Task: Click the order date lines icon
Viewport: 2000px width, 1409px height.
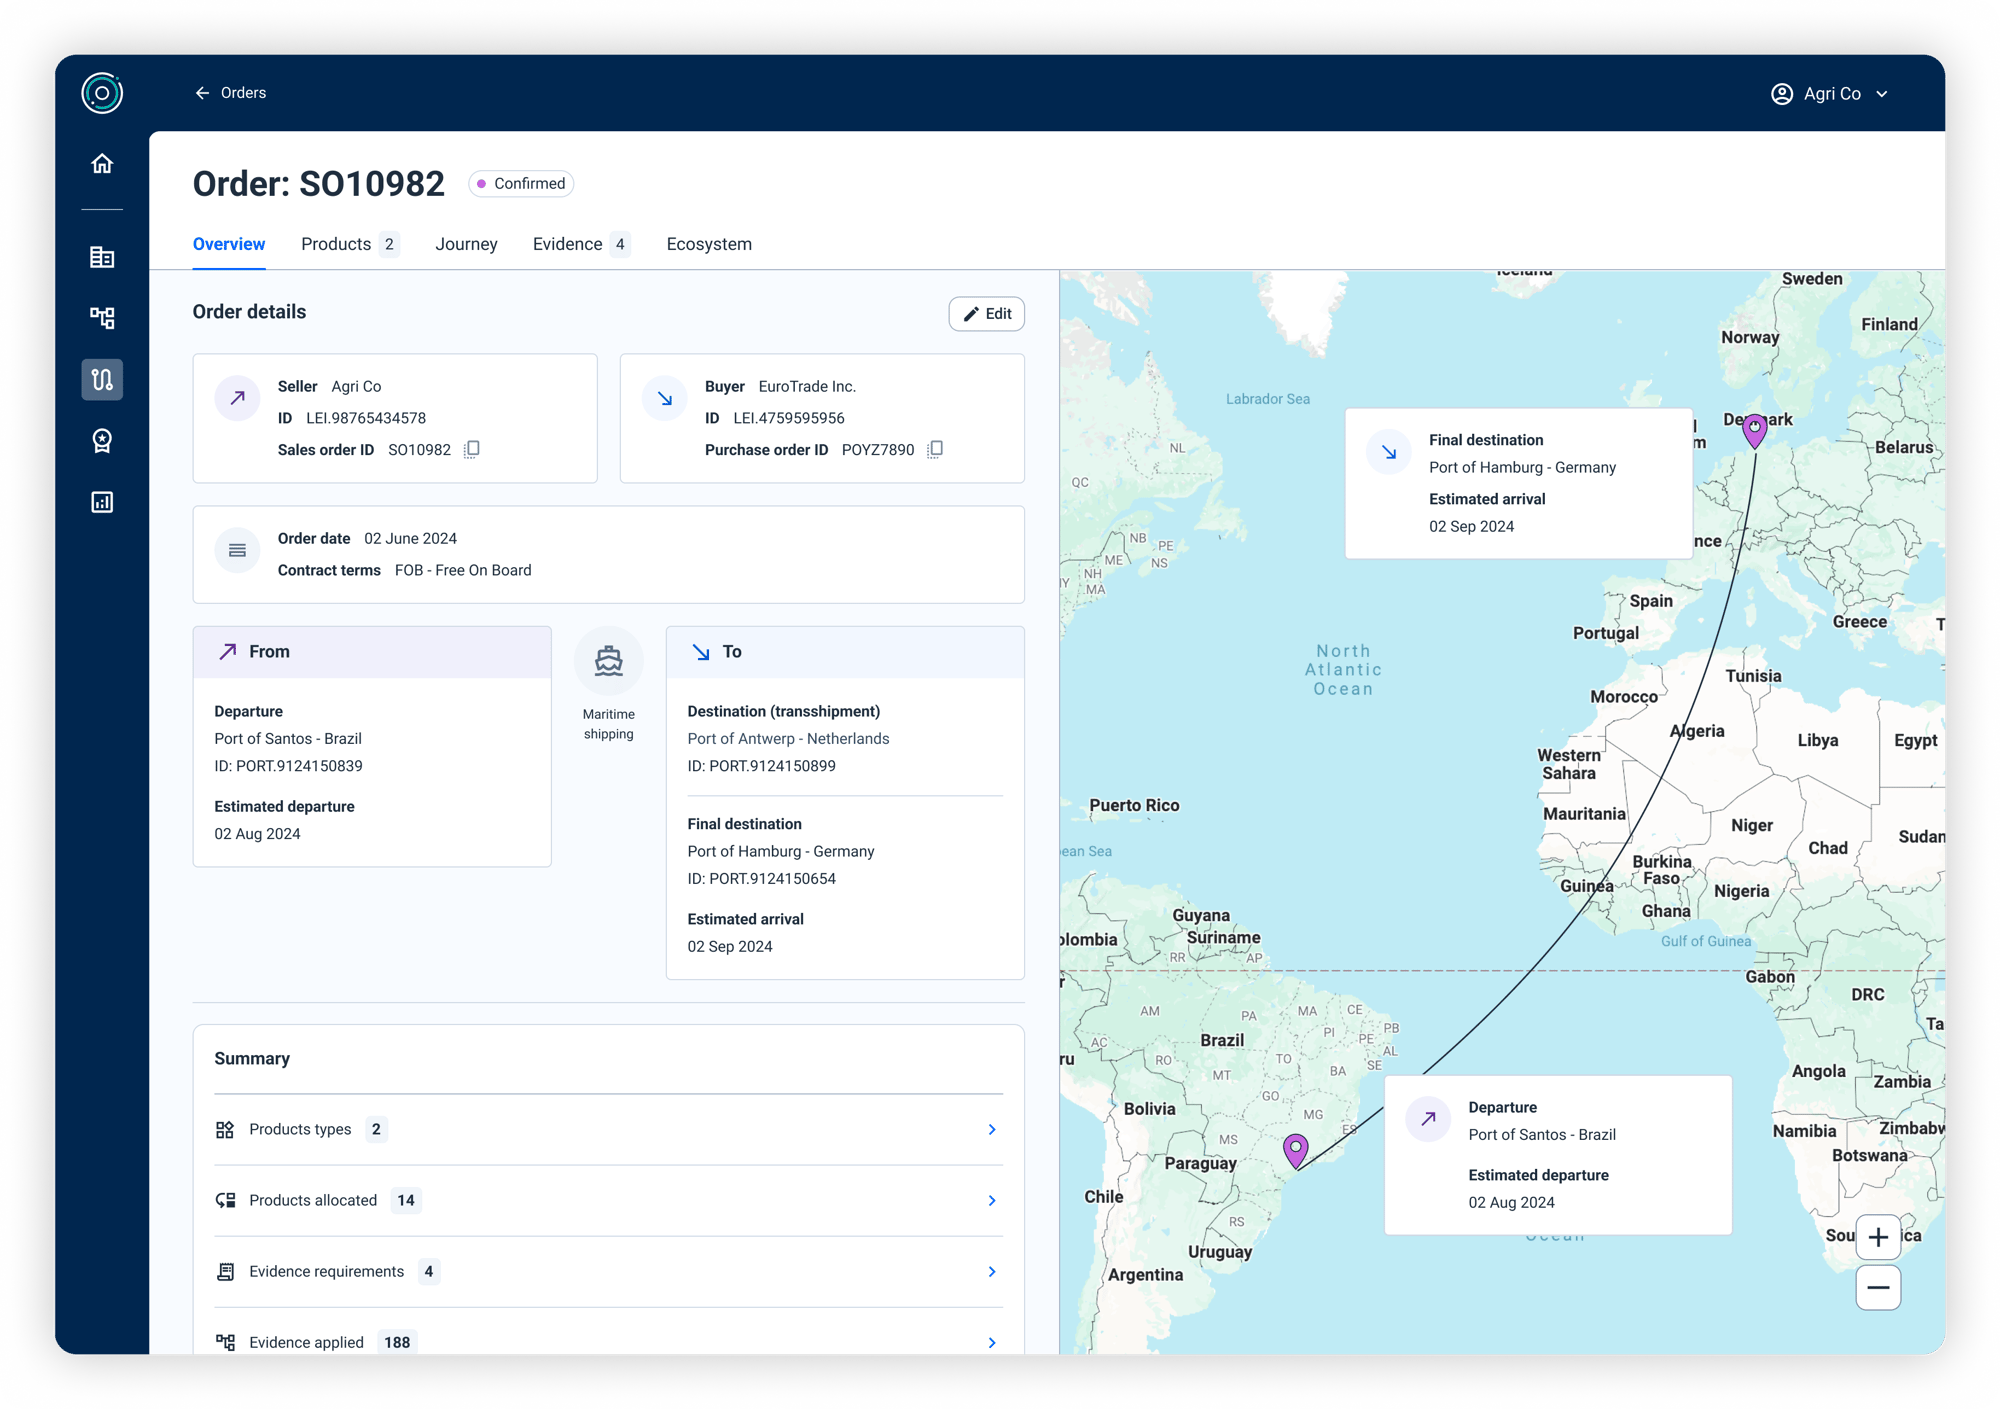Action: (x=237, y=550)
